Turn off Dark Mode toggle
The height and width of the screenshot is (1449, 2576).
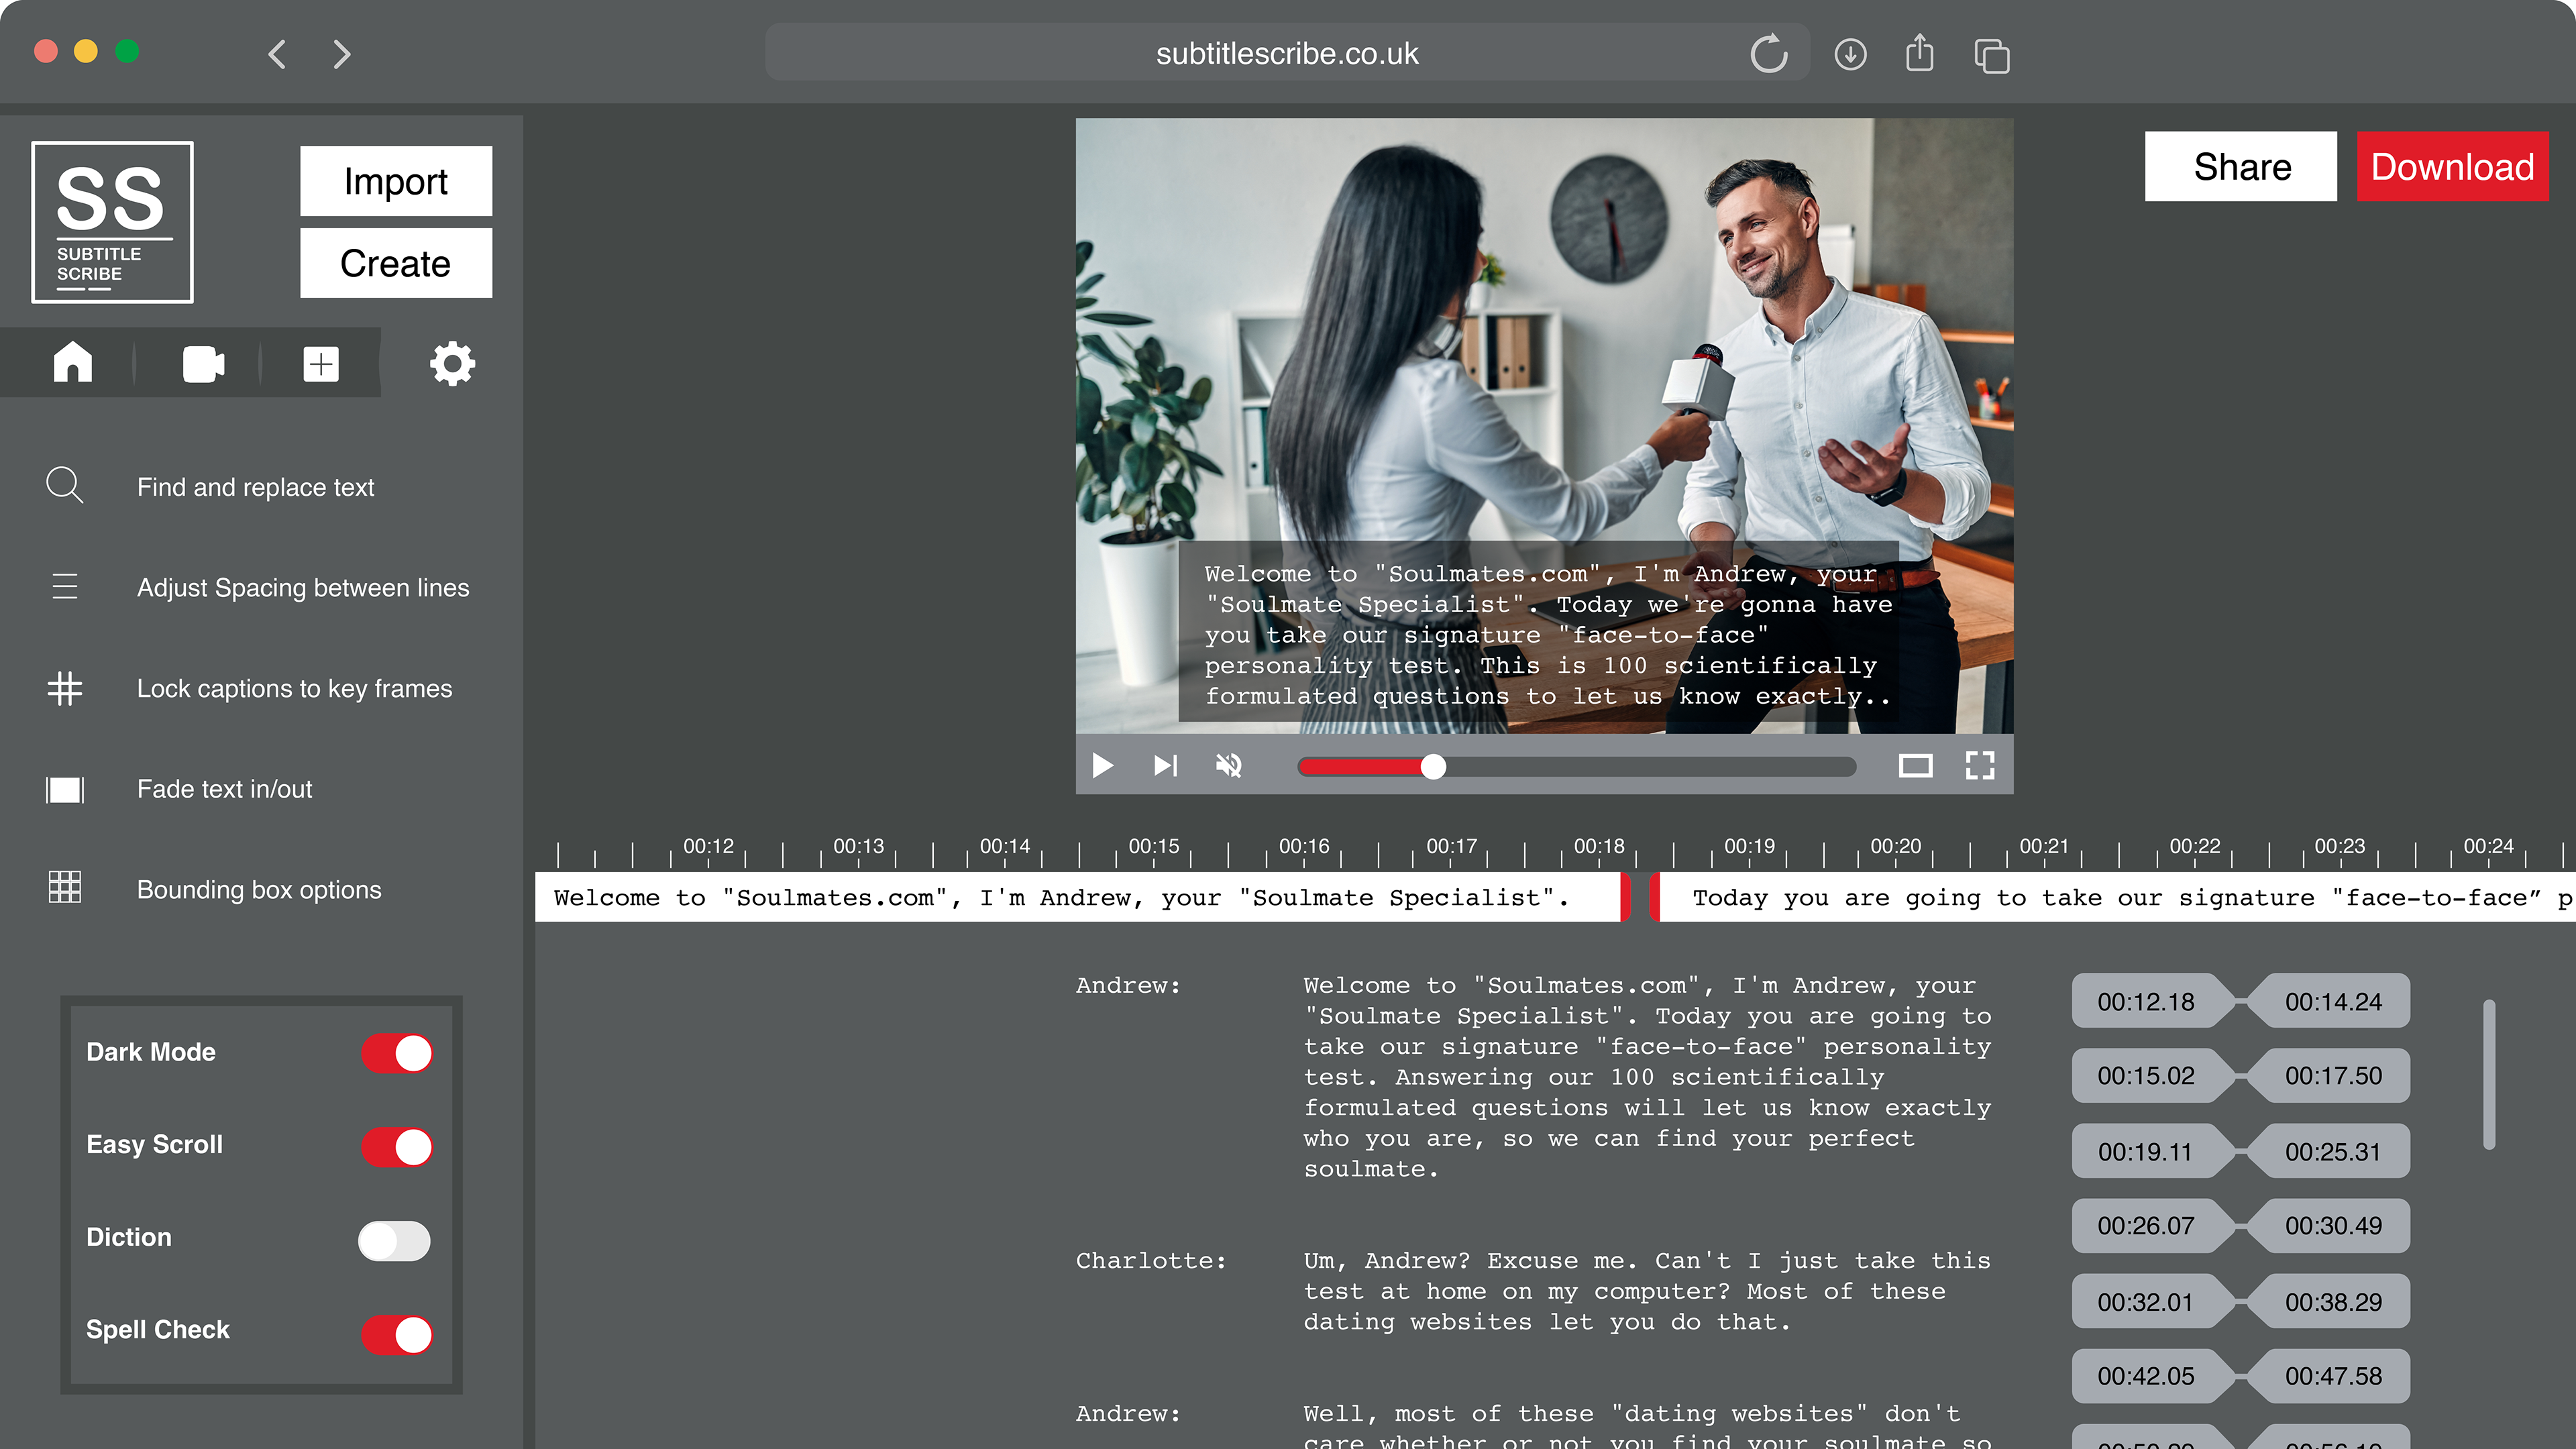tap(397, 1053)
